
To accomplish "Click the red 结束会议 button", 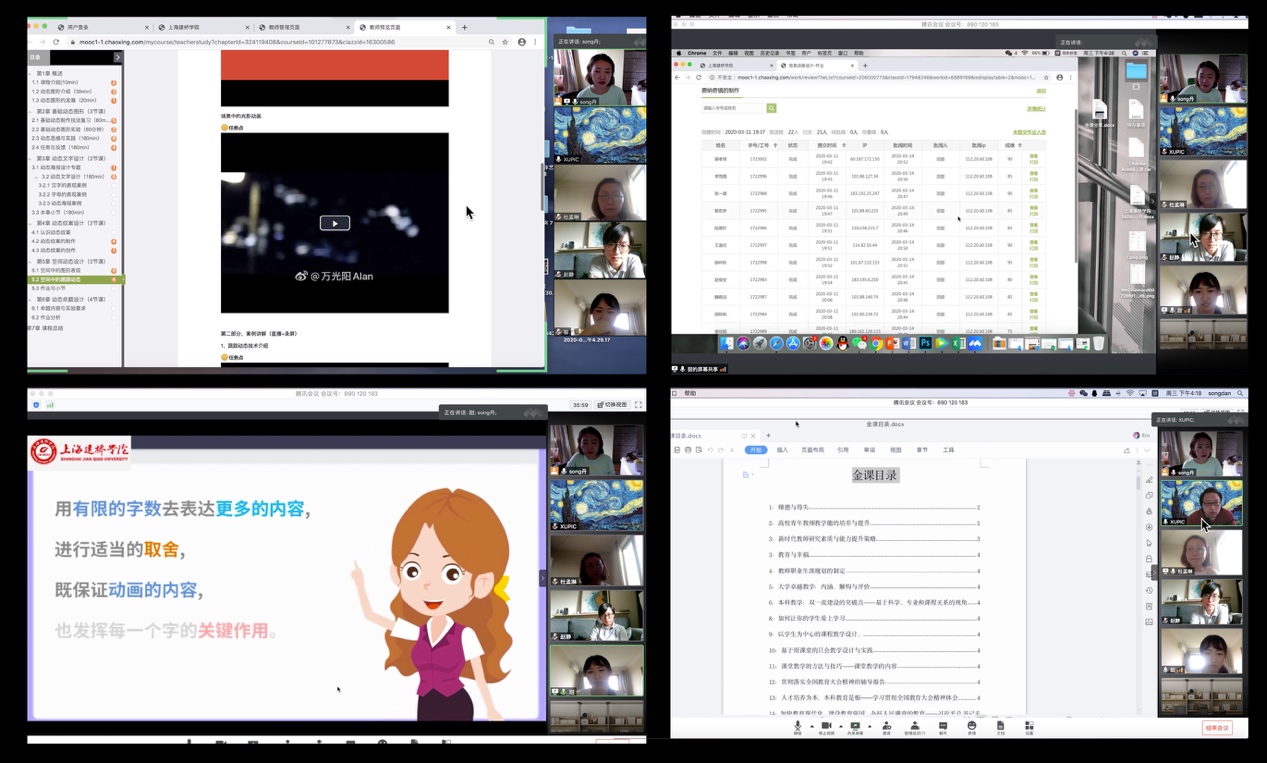I will tap(1216, 728).
